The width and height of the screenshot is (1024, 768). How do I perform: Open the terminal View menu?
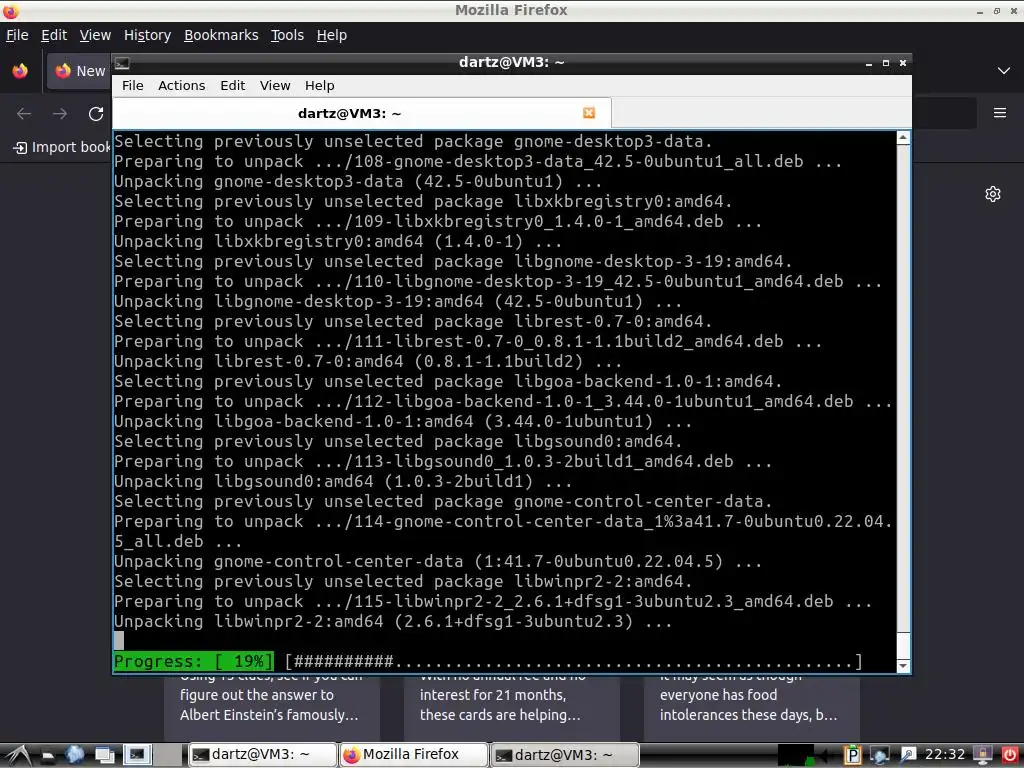coord(275,86)
